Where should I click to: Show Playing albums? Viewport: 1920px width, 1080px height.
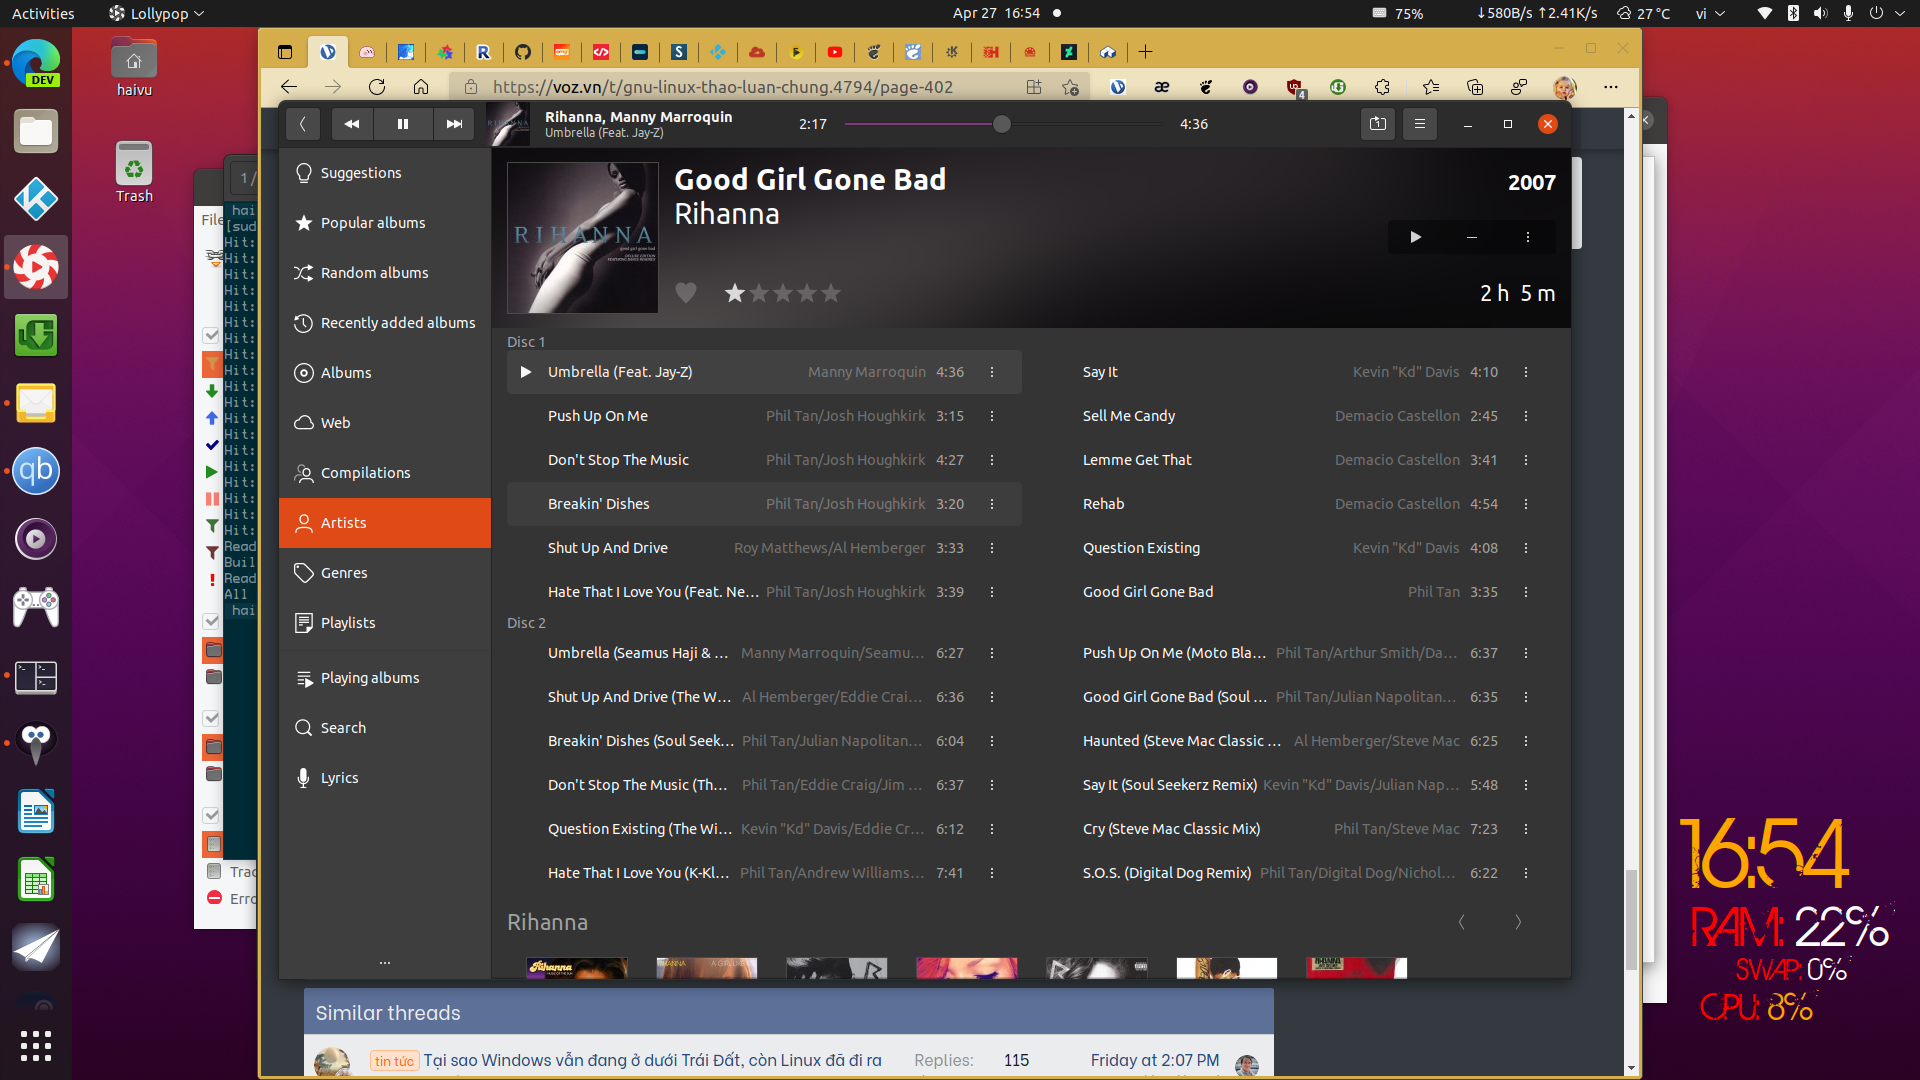pyautogui.click(x=385, y=678)
